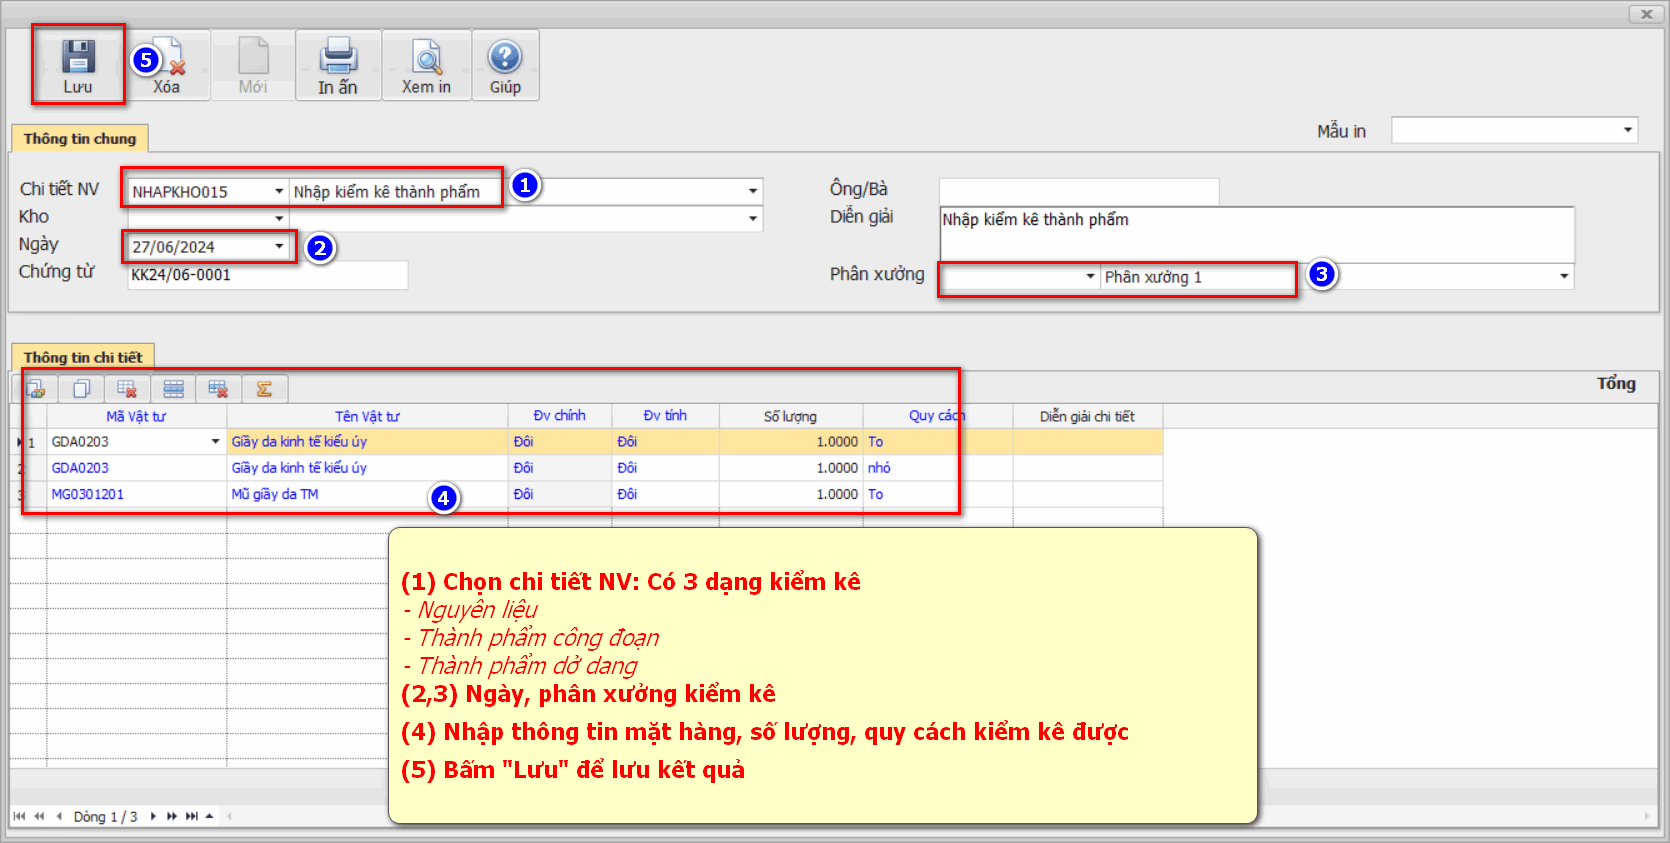Go to next row in record navigator

pos(153,816)
